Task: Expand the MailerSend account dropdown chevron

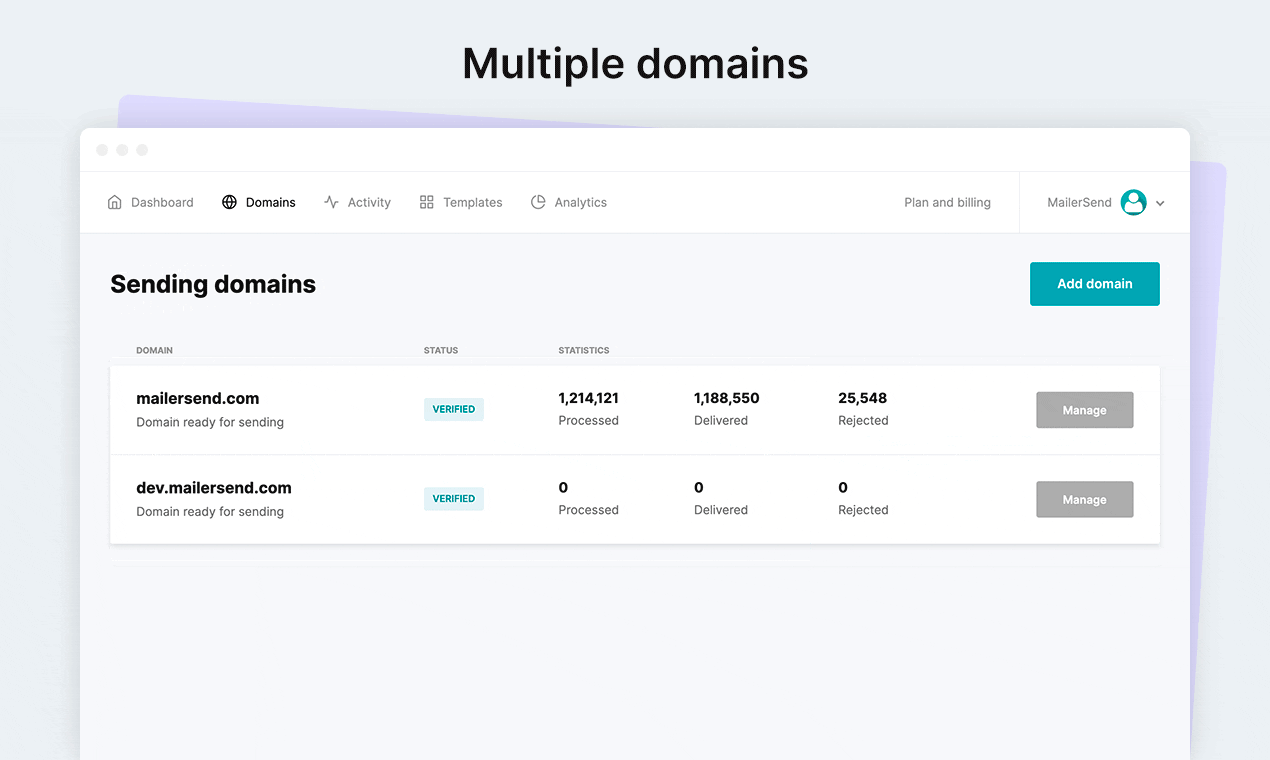Action: [x=1160, y=203]
